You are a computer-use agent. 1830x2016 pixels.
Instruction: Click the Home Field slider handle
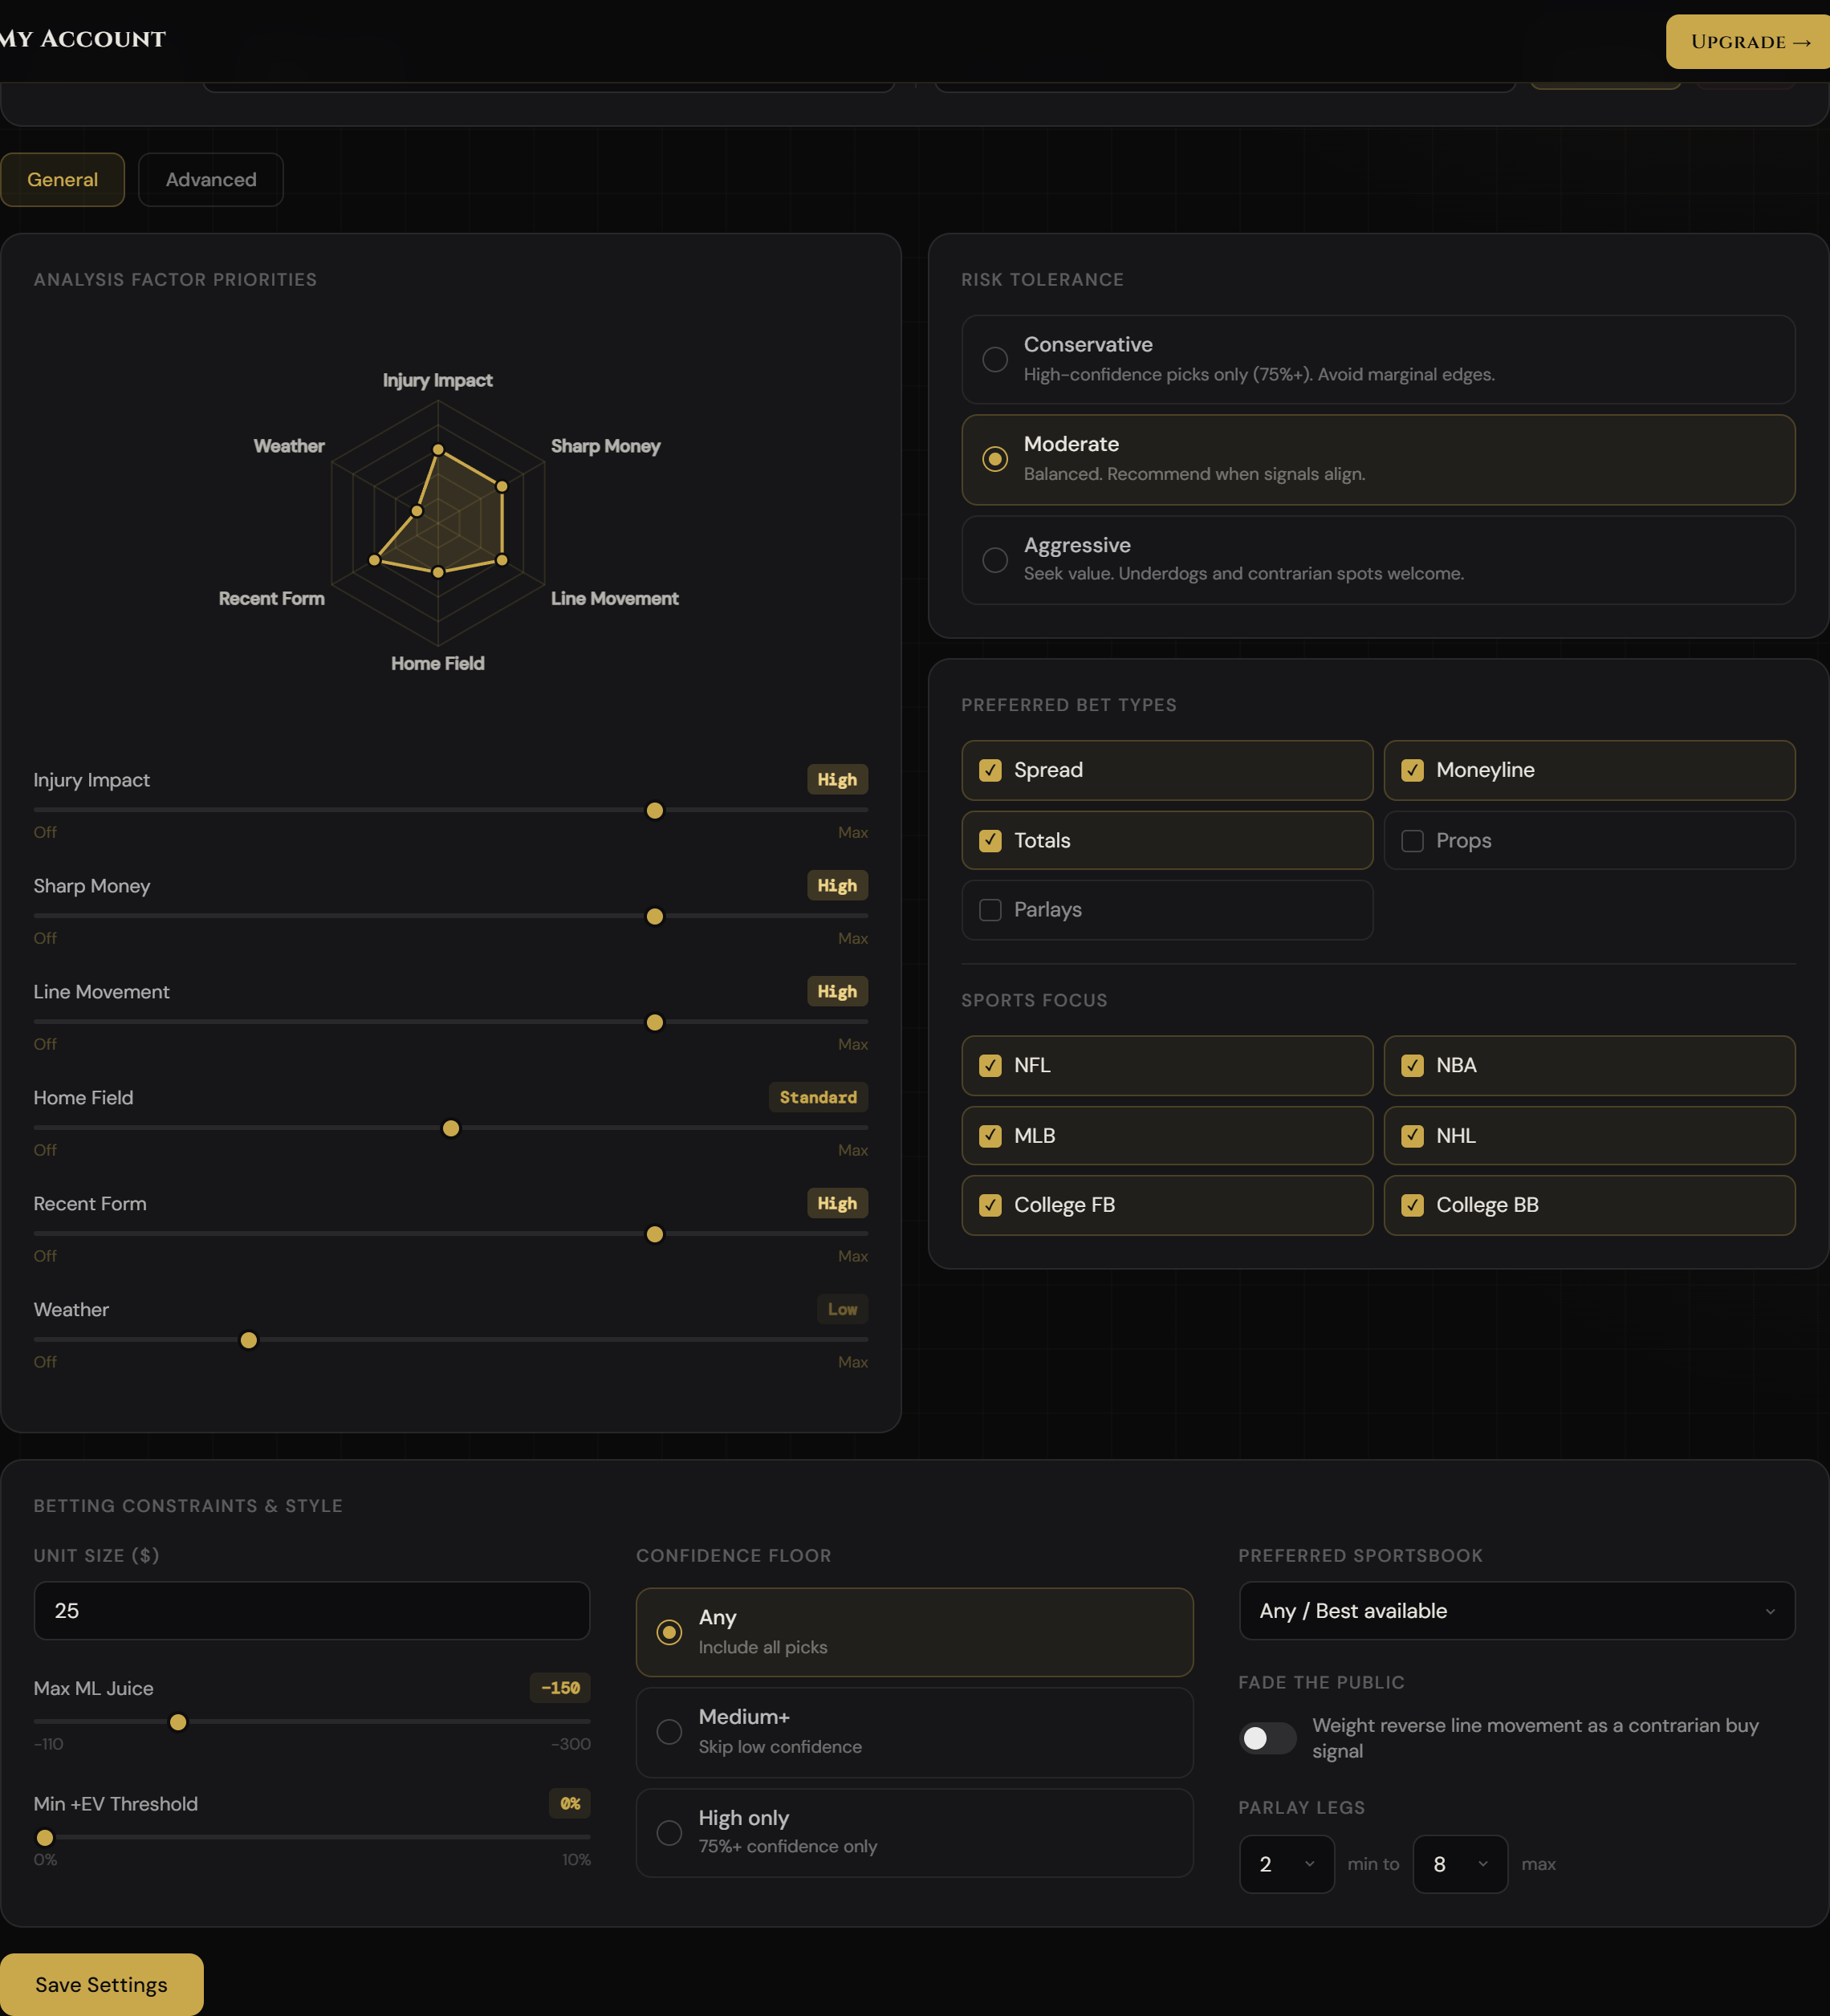451,1129
